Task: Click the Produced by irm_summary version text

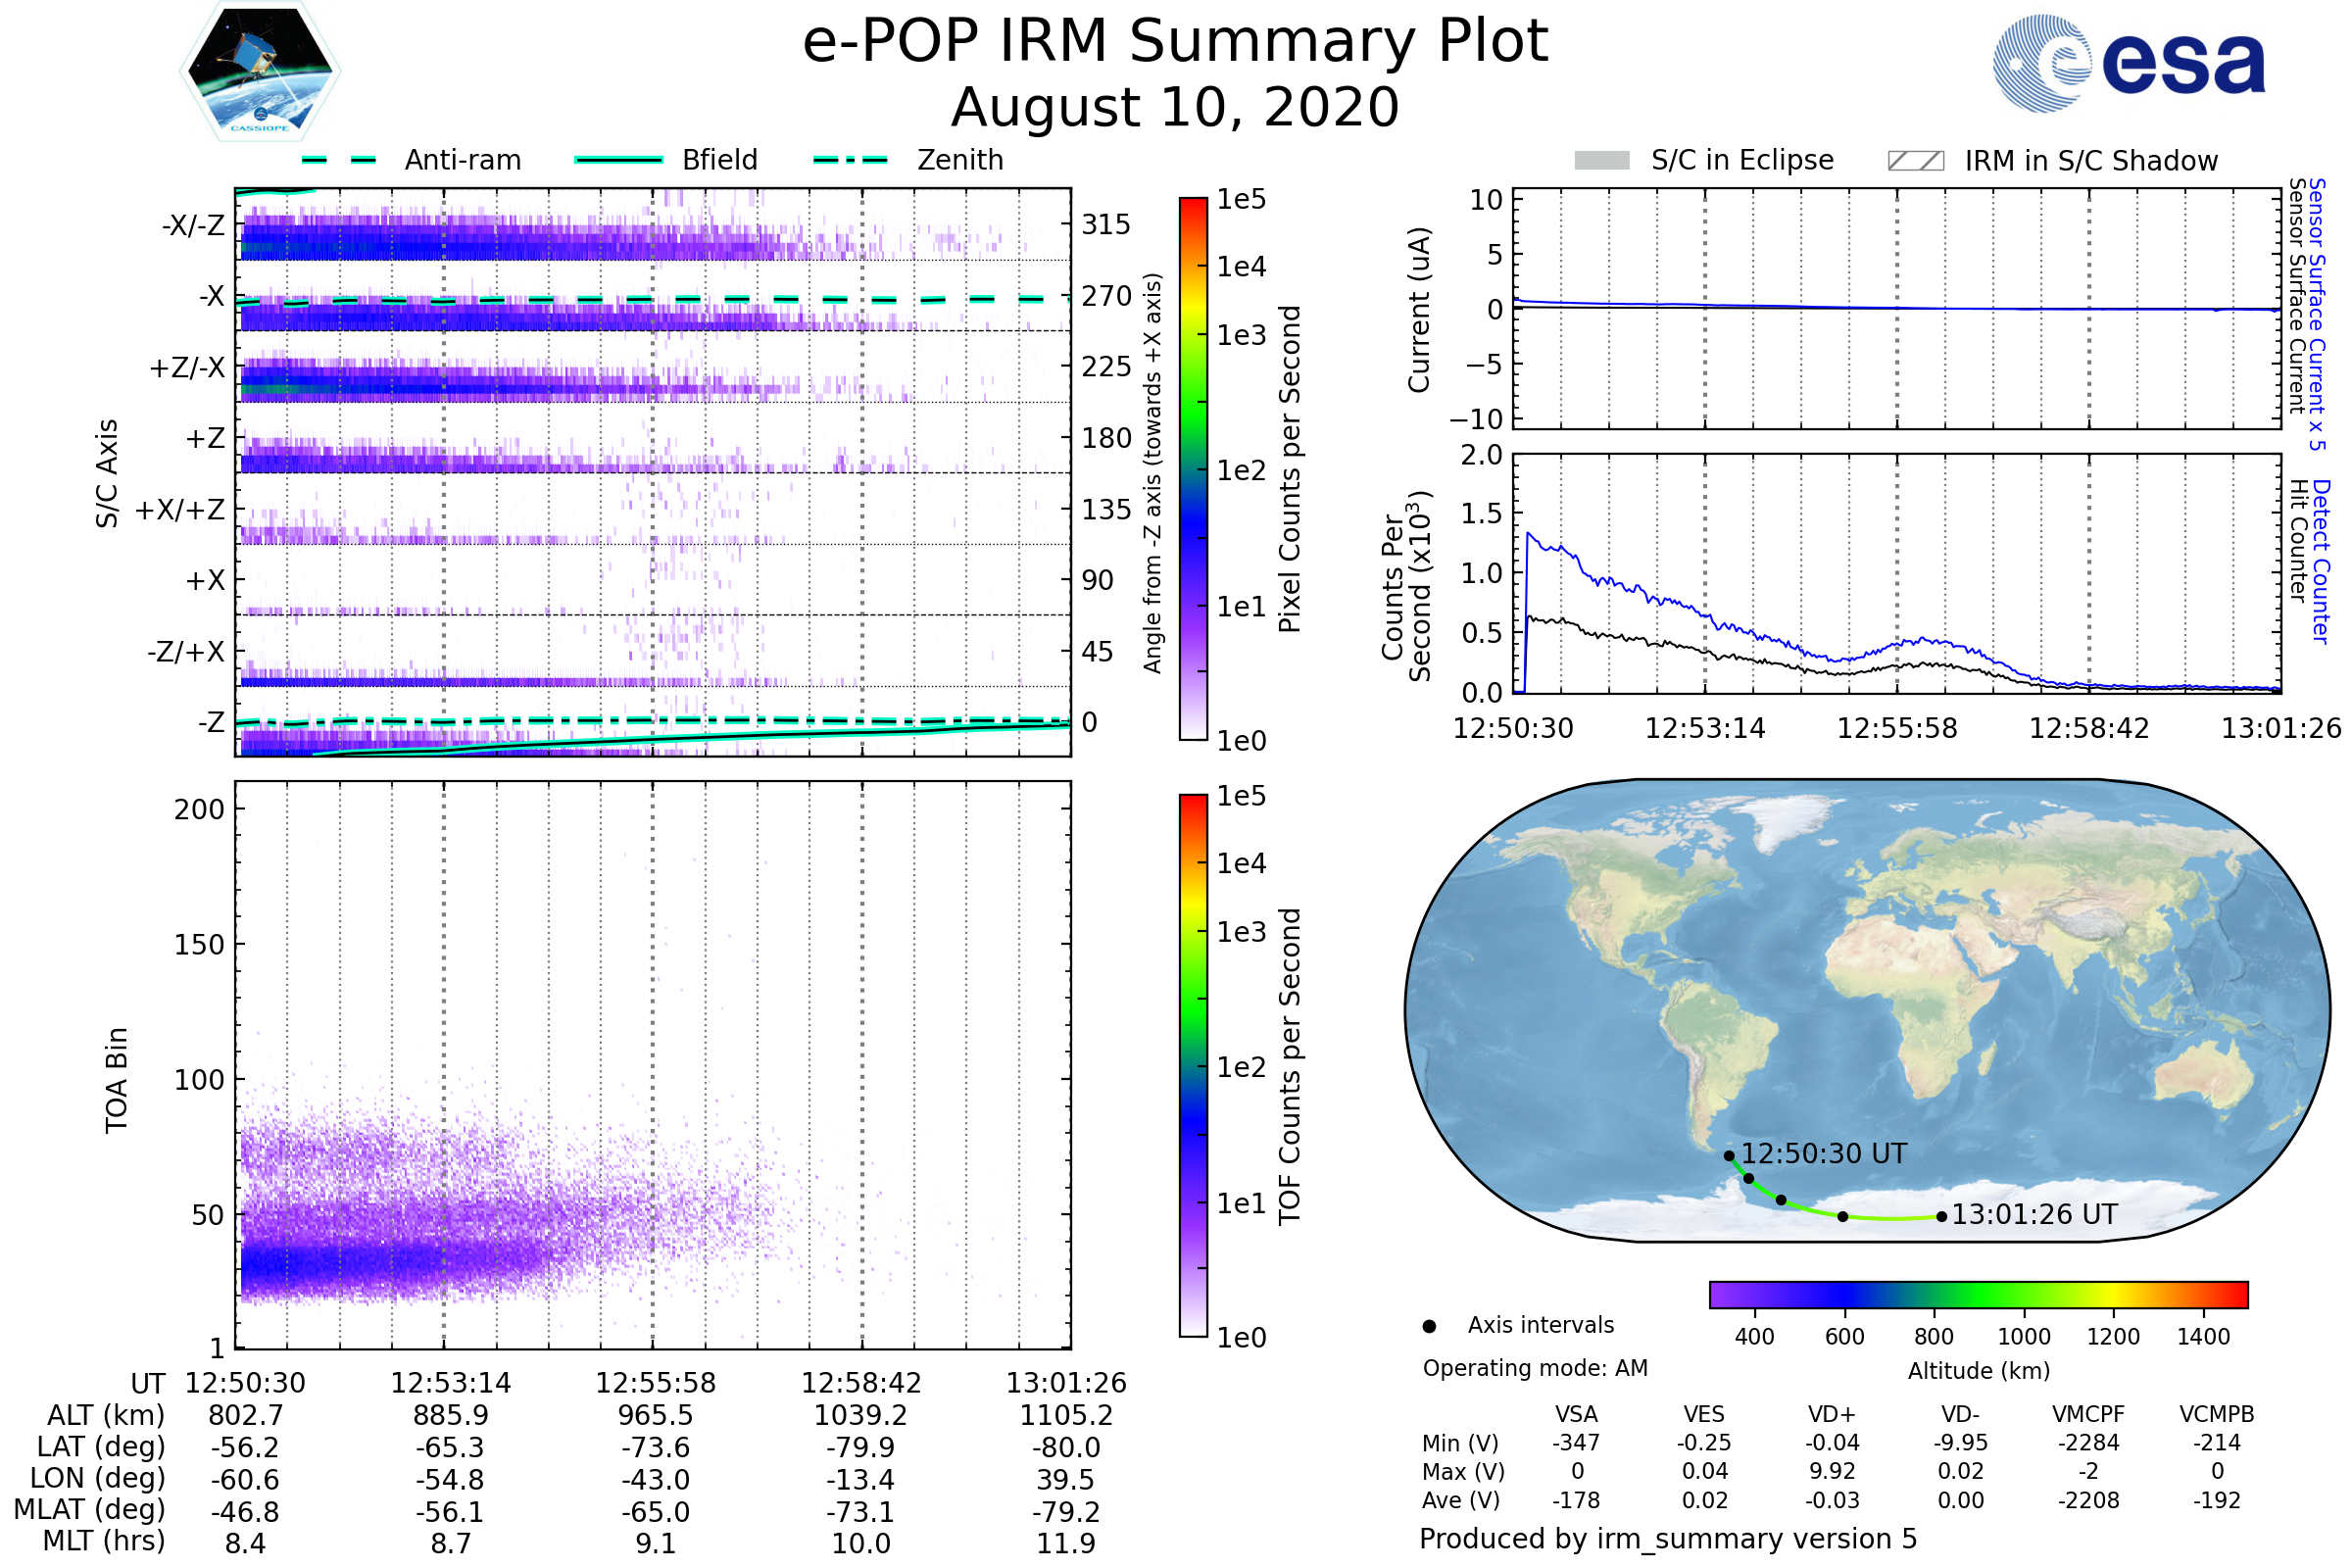Action: 1668,1538
